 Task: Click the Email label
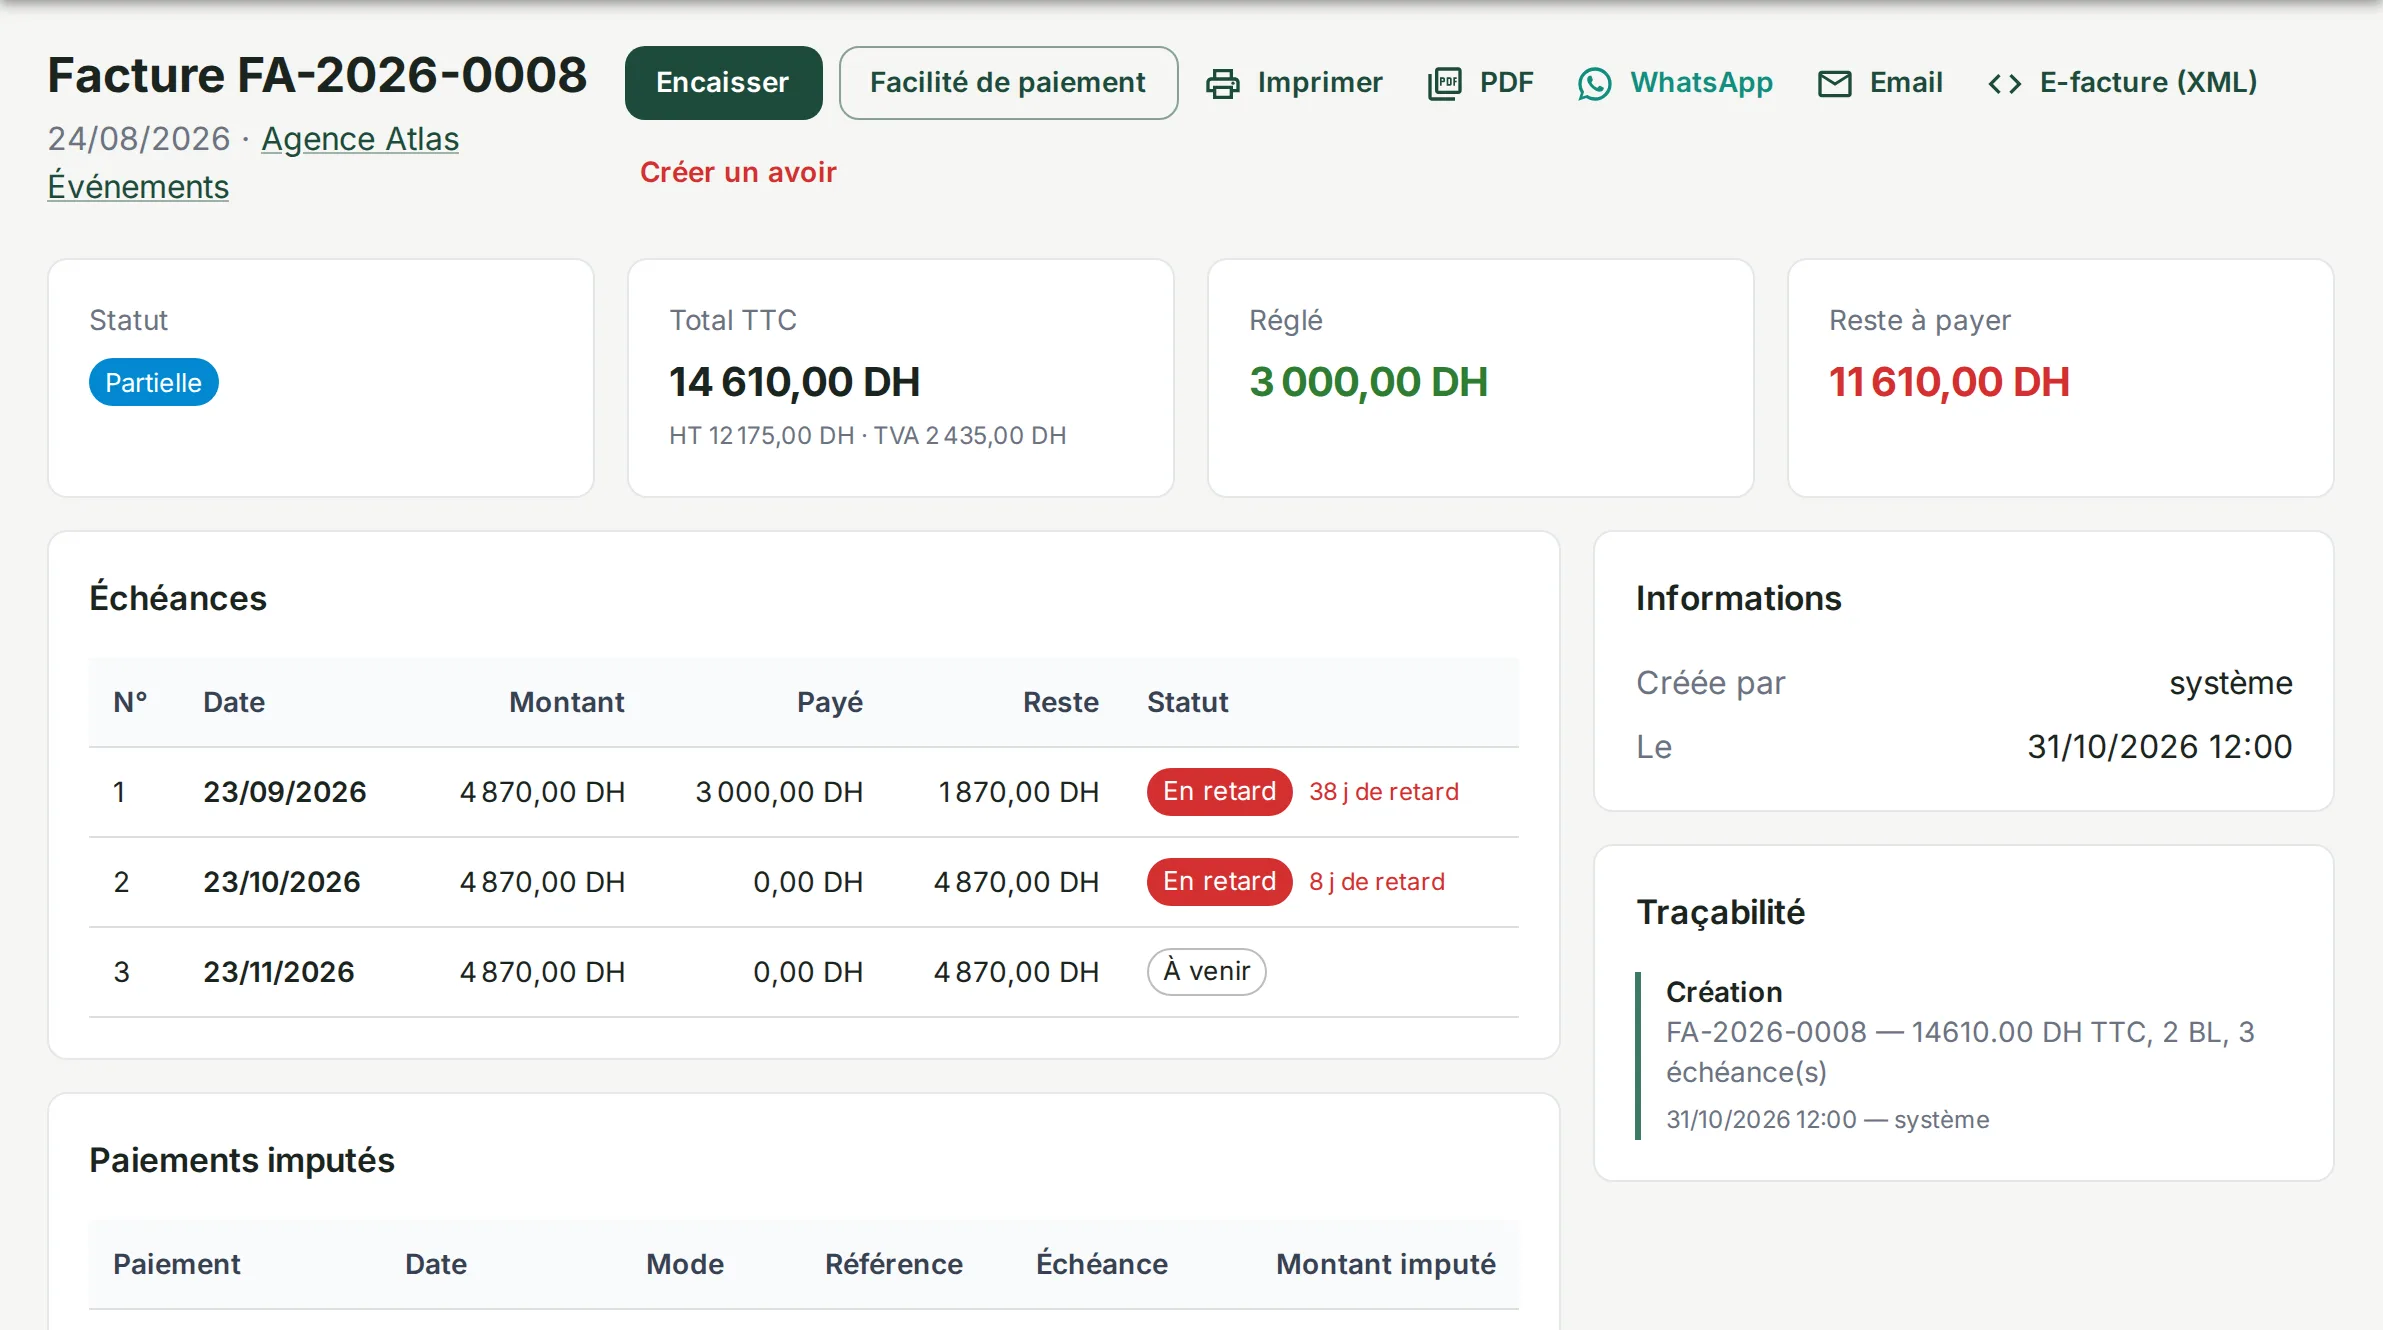click(1906, 82)
